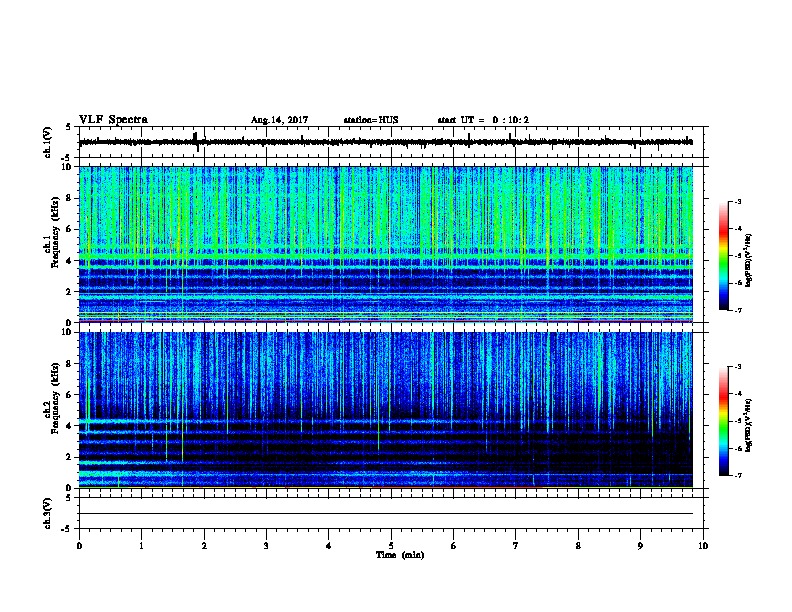Click the "6" kHz tick on ch.2 axis
Image resolution: width=792 pixels, height=612 pixels.
69,395
